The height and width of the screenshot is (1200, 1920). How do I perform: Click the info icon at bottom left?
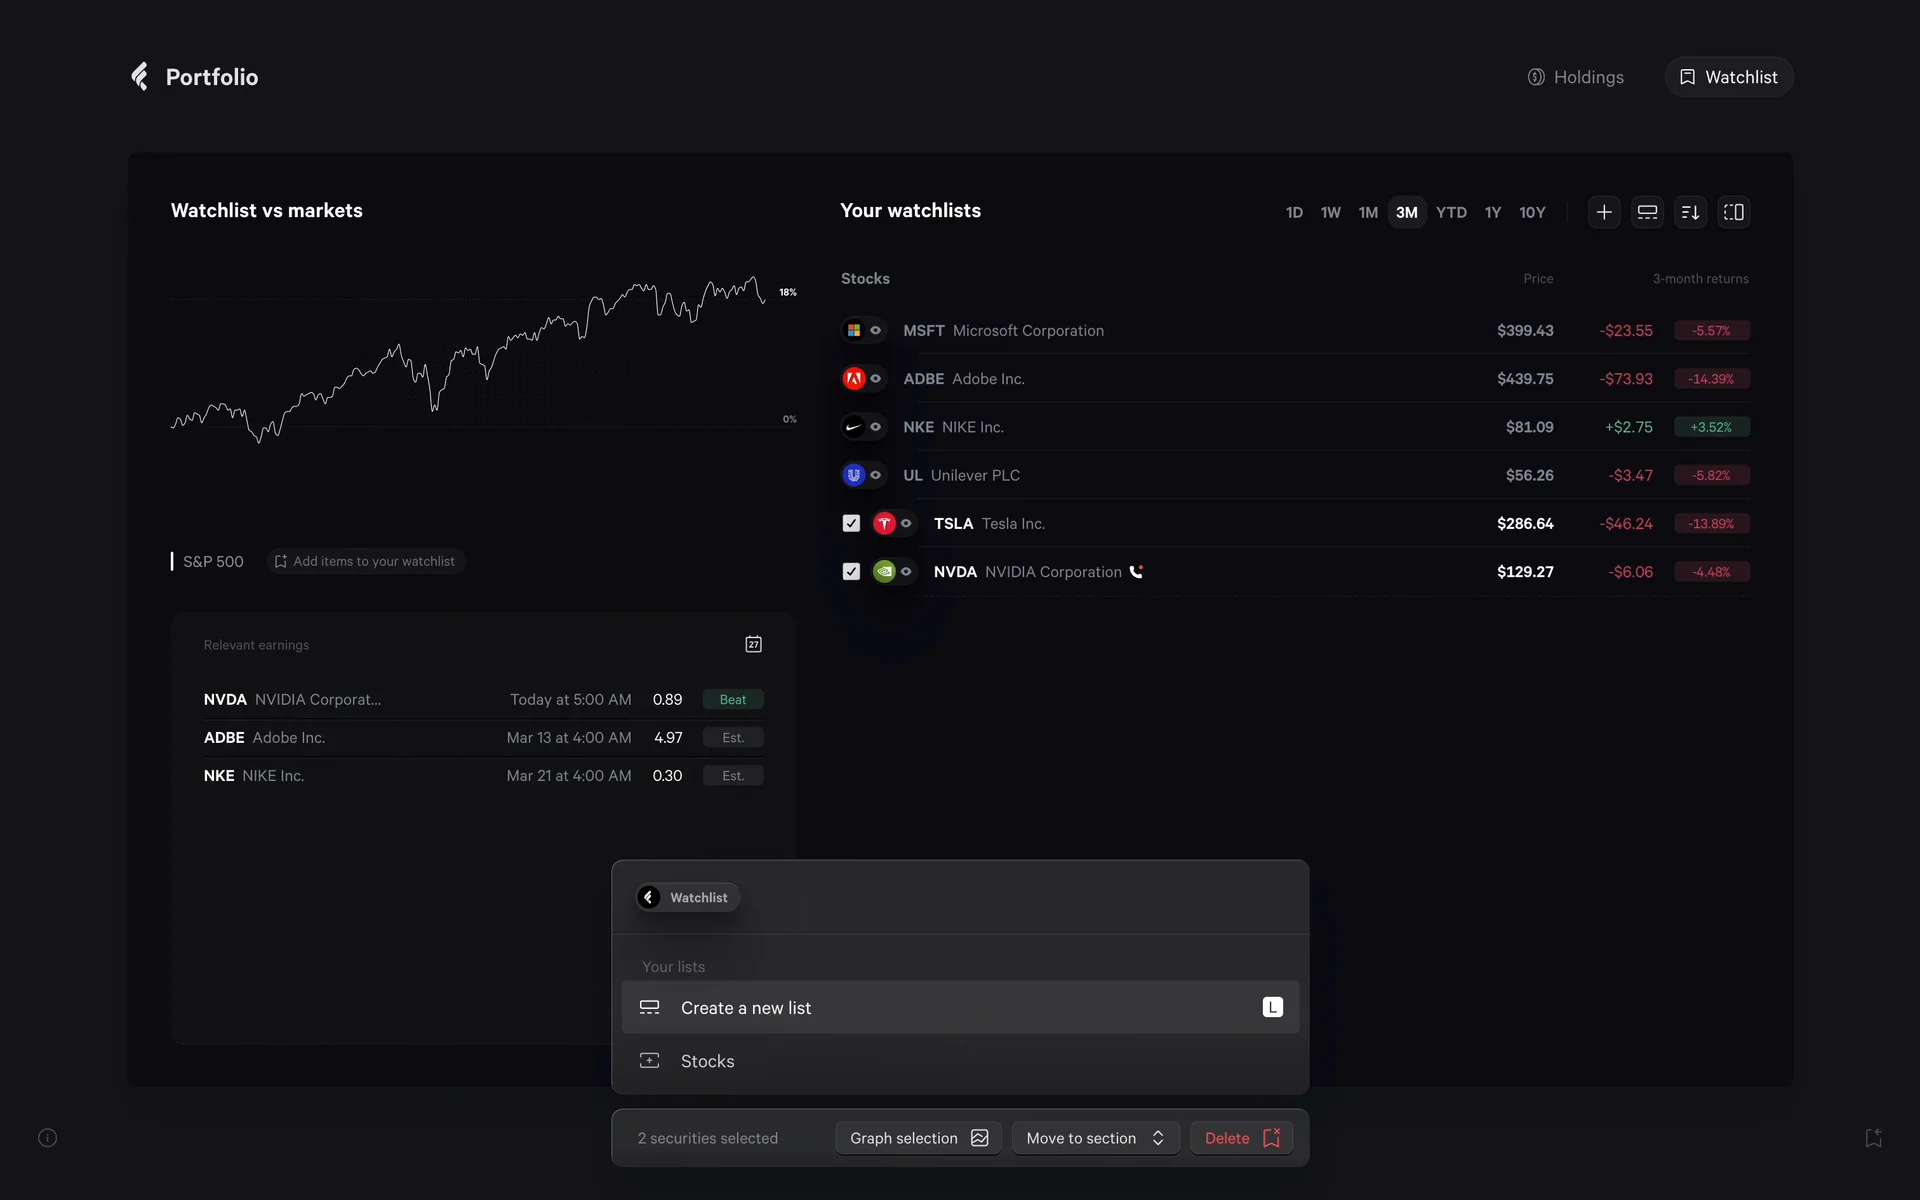[47, 1138]
